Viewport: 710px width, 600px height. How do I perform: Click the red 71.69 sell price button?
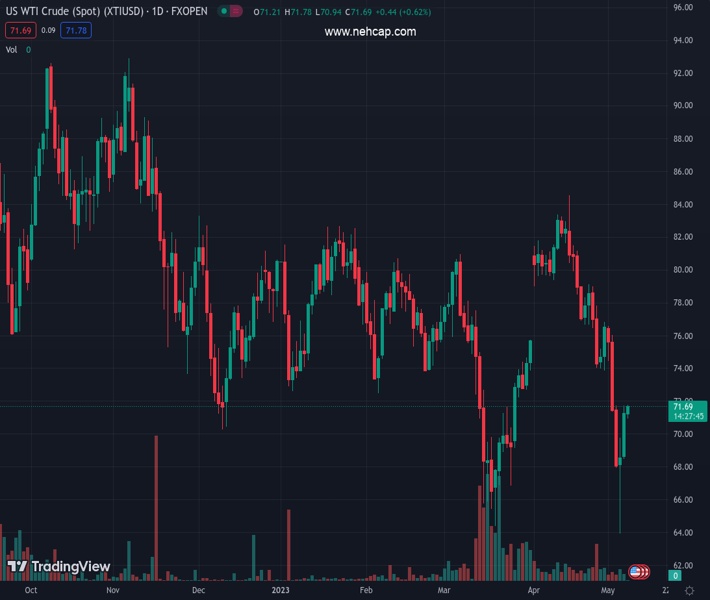coord(21,30)
